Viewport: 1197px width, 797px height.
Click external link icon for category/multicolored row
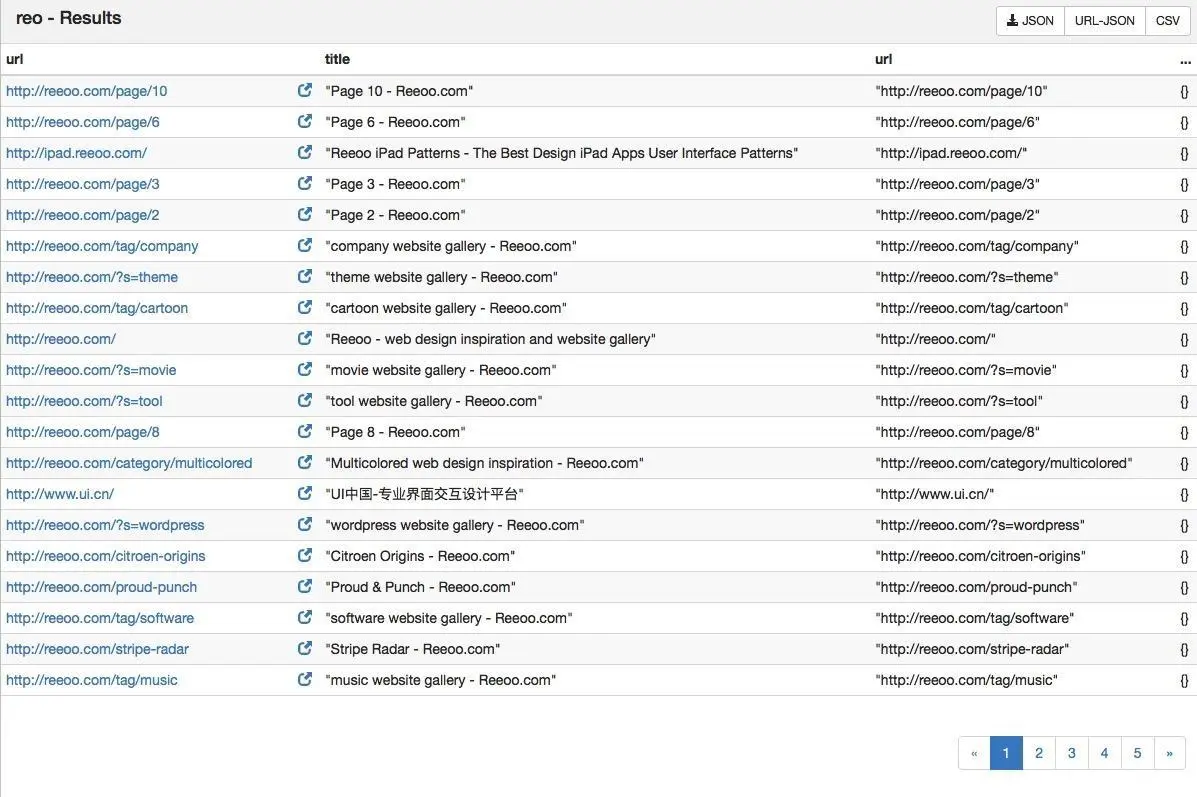[x=305, y=462]
